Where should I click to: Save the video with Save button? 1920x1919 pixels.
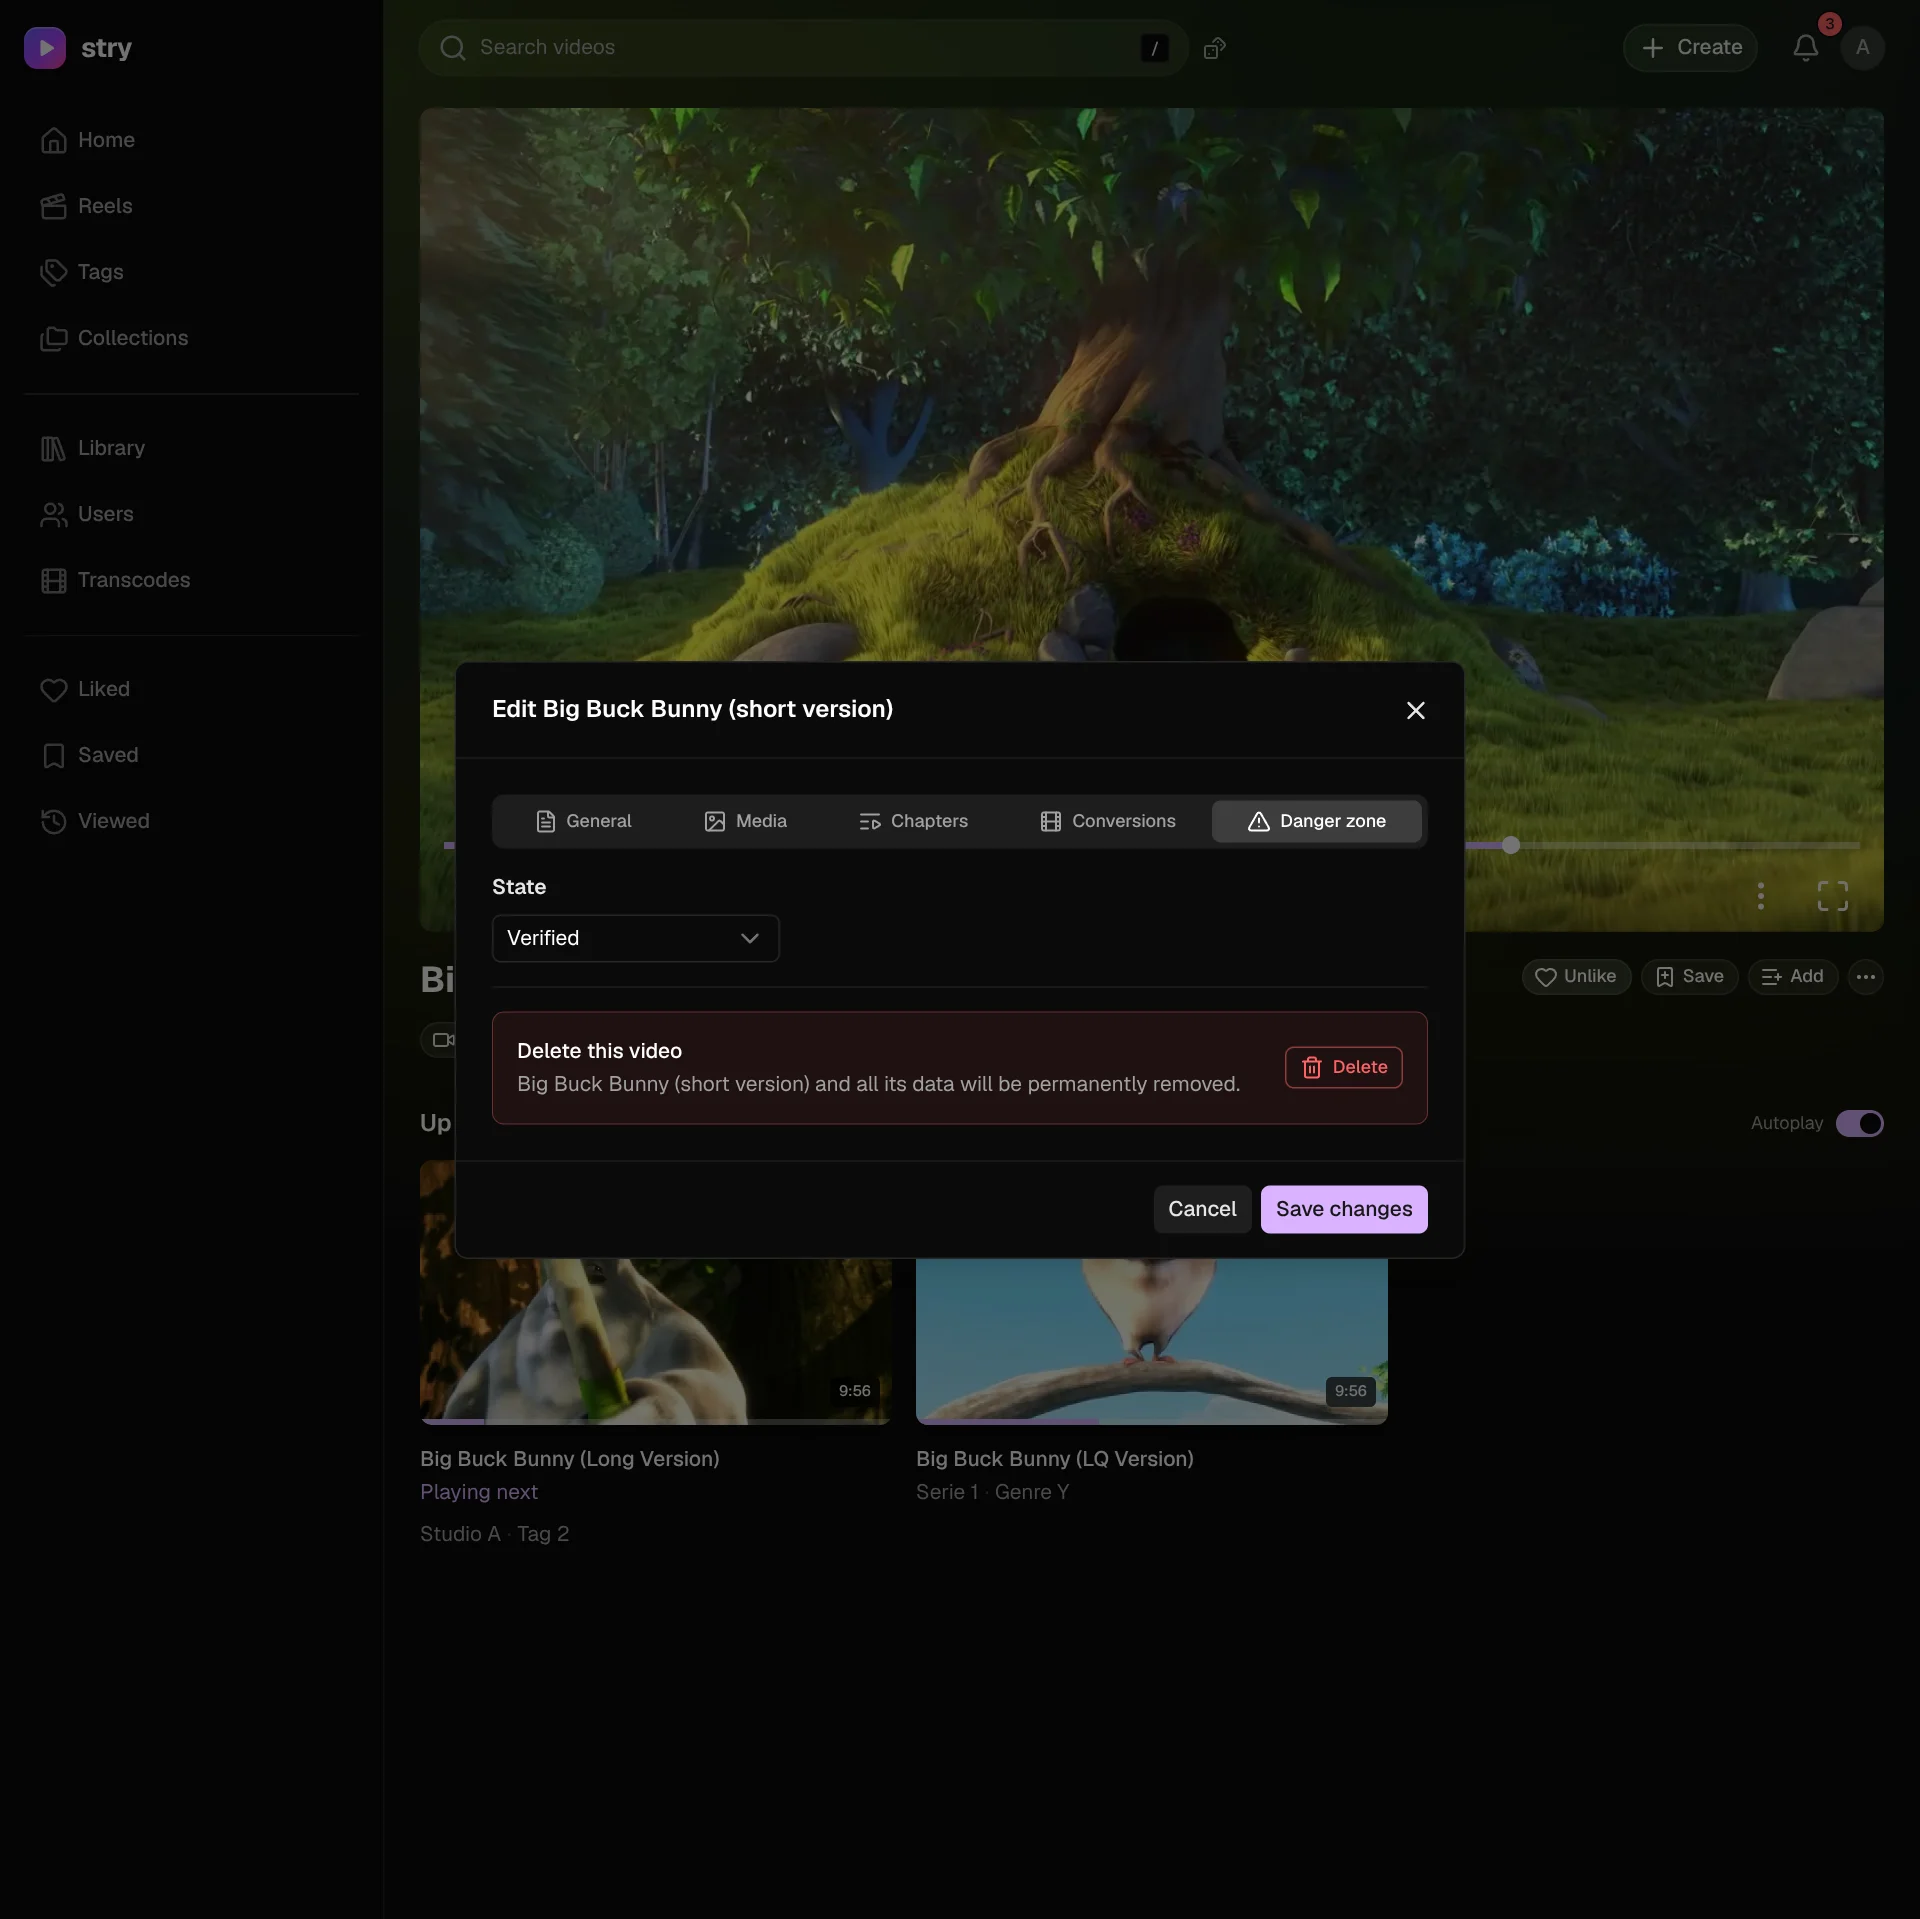[x=1689, y=977]
